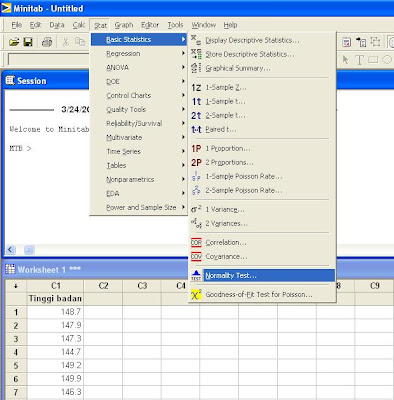
Task: Click the Worksheet 1 grid icon
Action: (x=10, y=269)
